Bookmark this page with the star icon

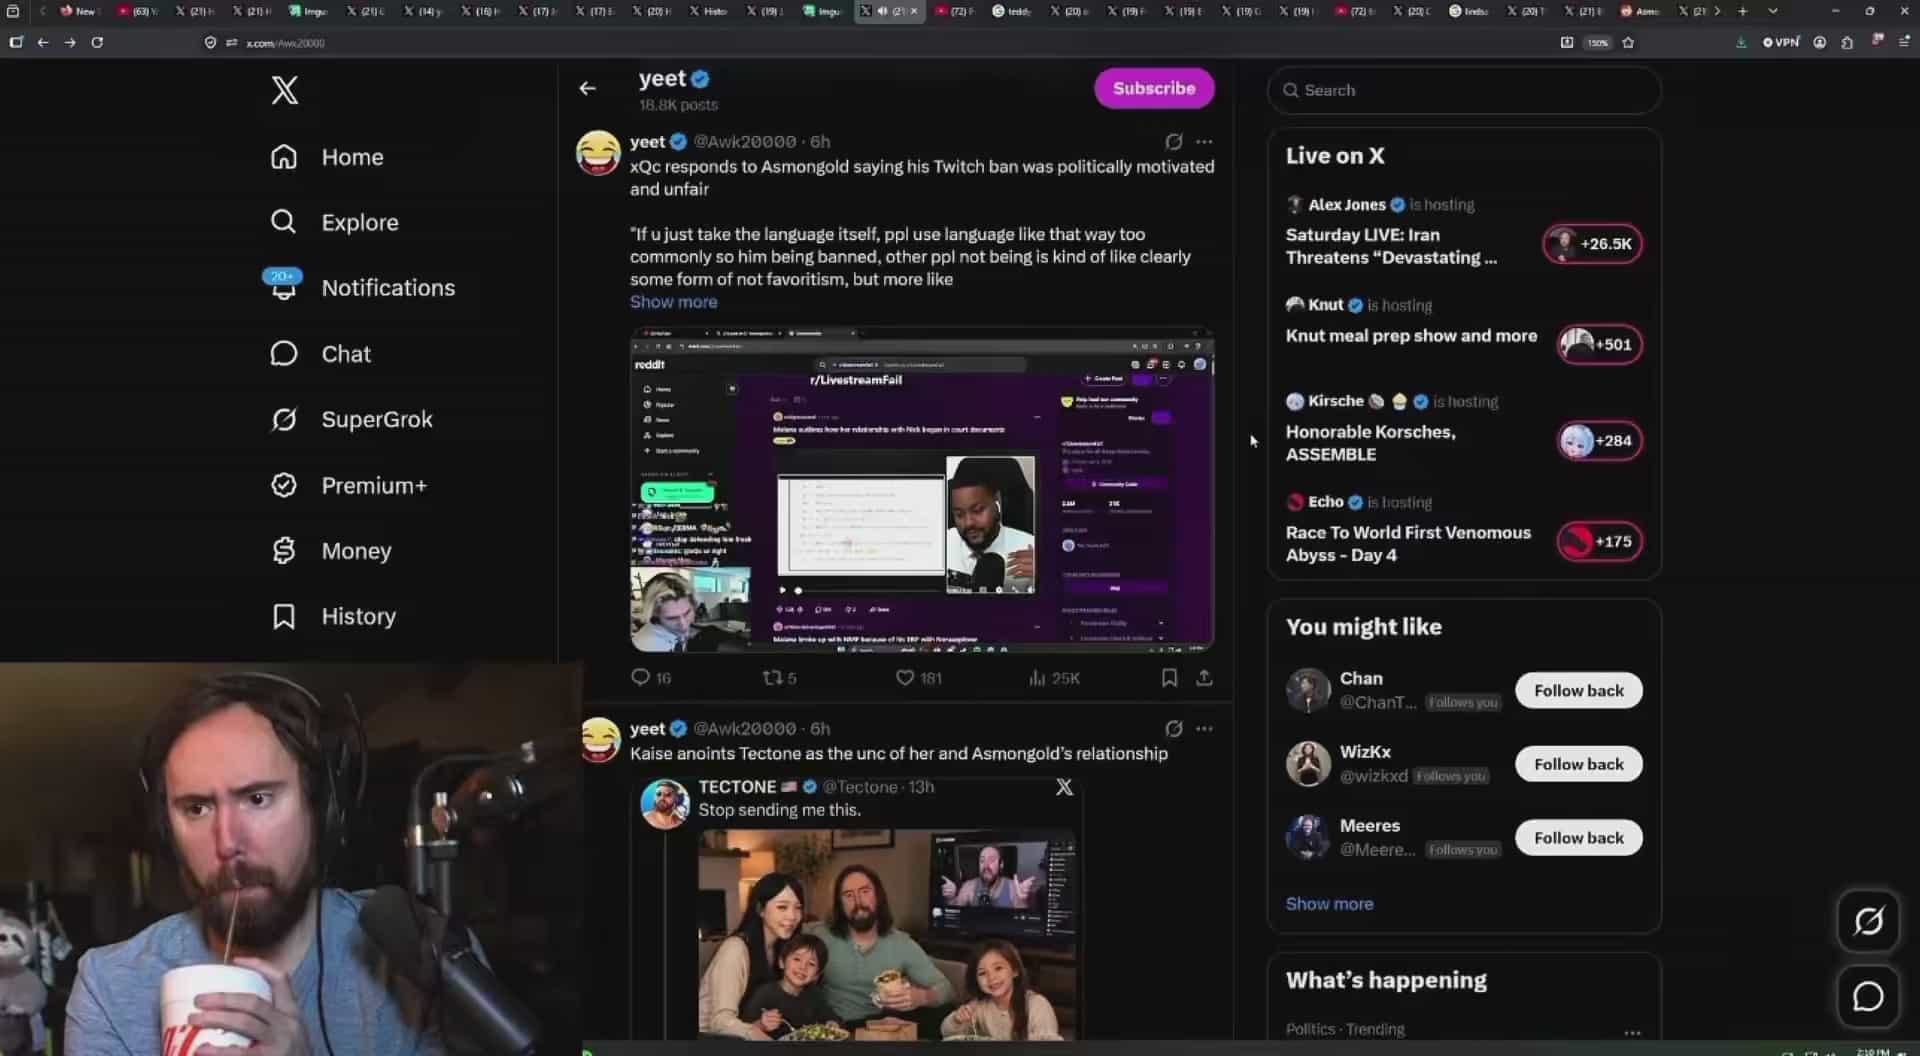coord(1628,43)
